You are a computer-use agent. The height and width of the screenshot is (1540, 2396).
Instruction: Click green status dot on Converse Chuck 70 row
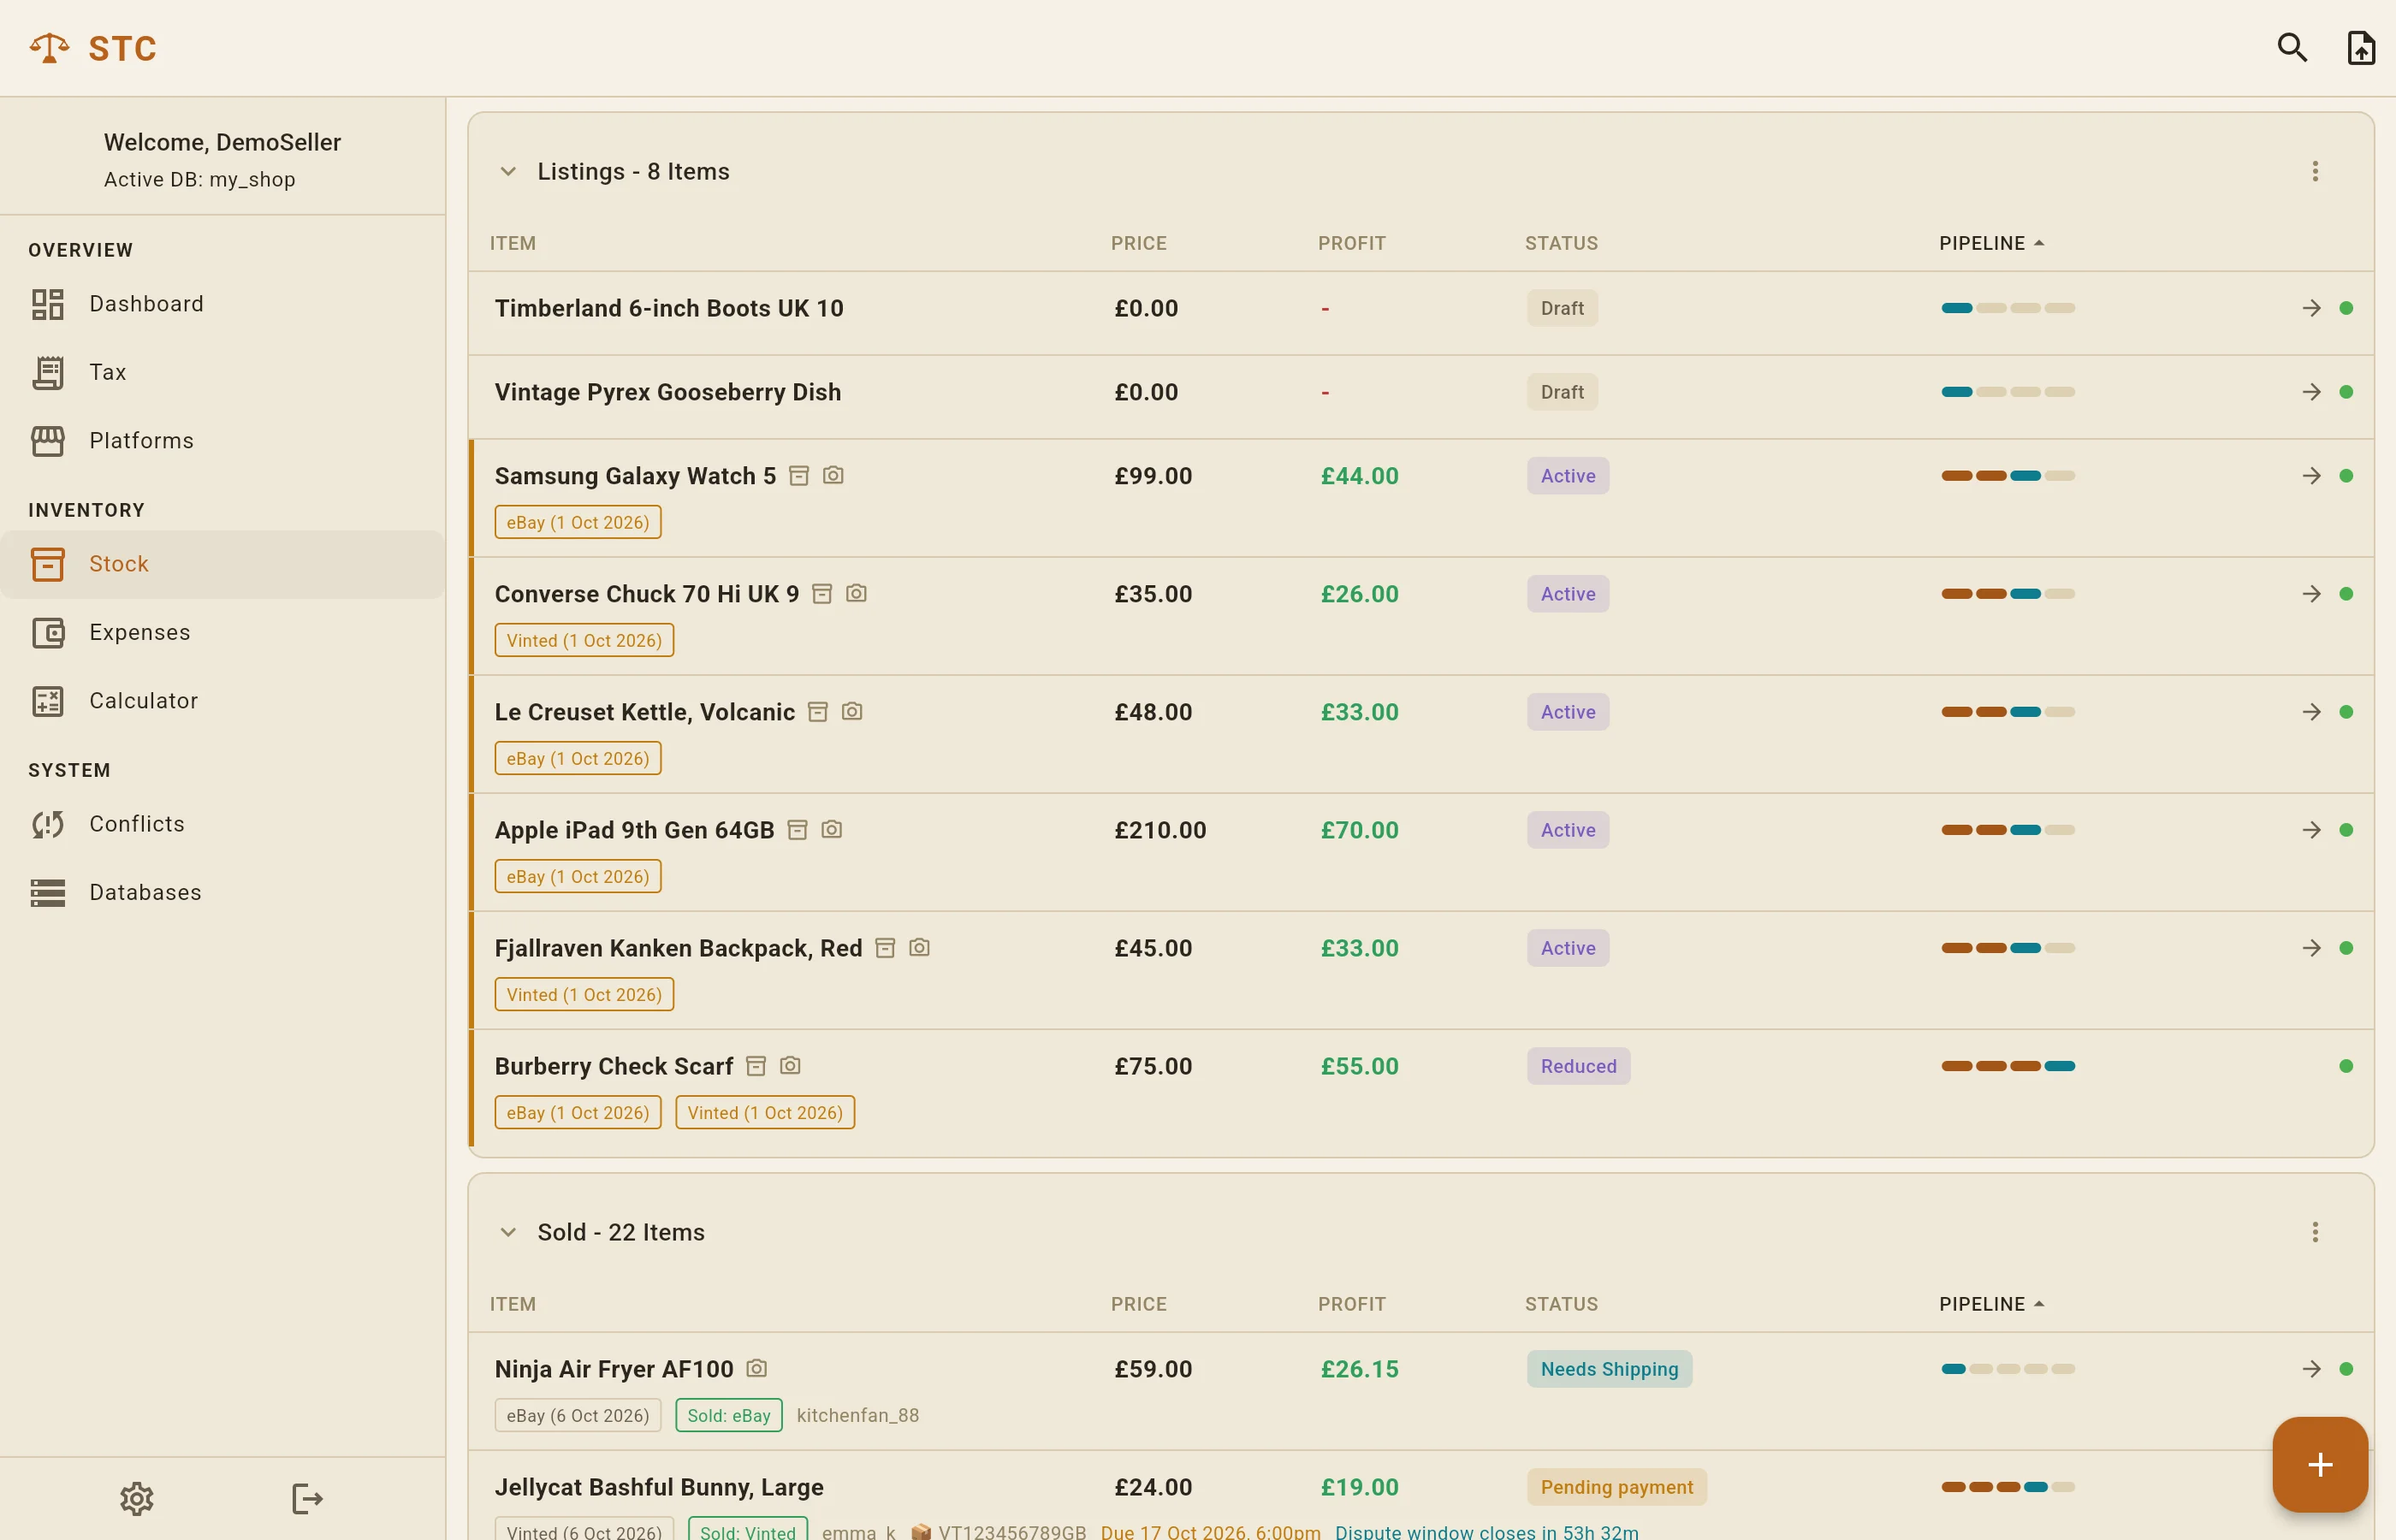[x=2346, y=594]
